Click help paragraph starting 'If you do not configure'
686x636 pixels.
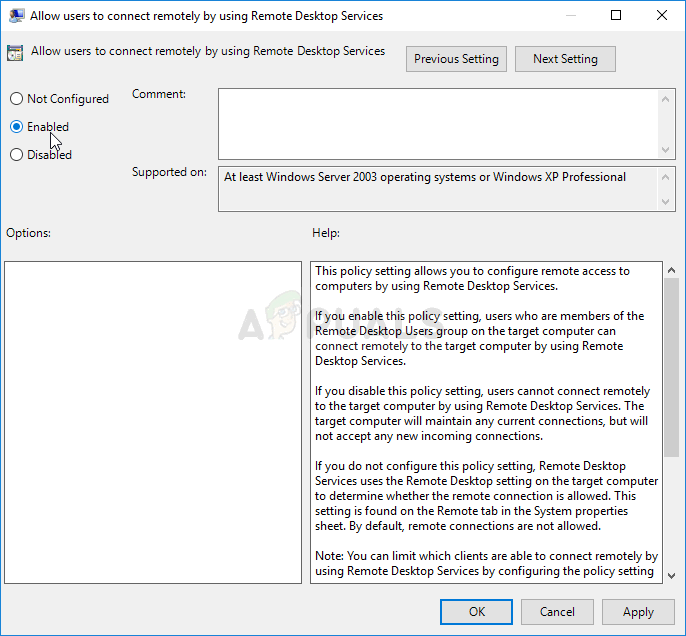[x=486, y=496]
